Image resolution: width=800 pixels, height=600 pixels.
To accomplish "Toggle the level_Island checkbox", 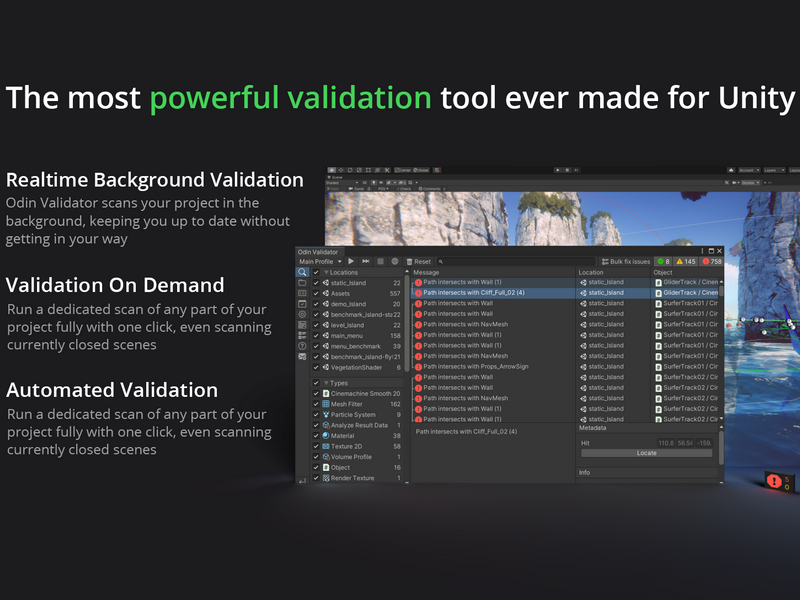I will click(316, 325).
